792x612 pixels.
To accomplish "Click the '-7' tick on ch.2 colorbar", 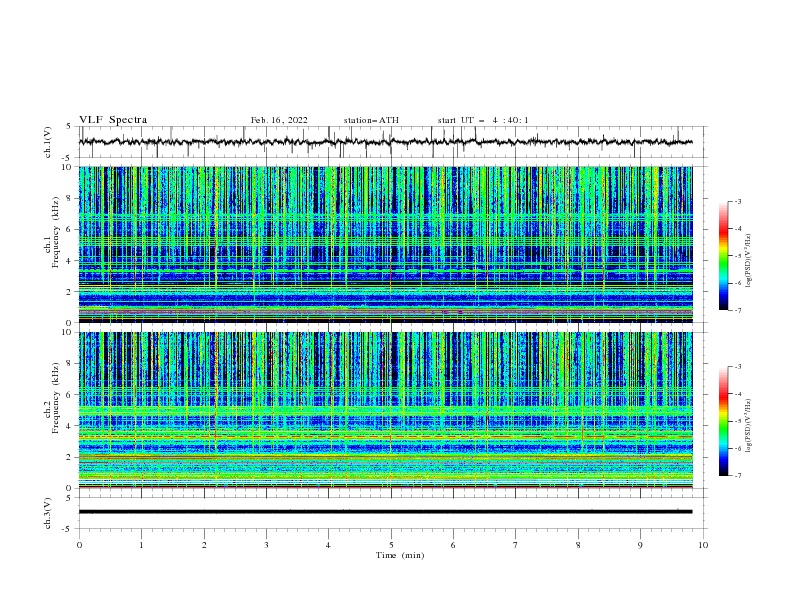I will [738, 476].
